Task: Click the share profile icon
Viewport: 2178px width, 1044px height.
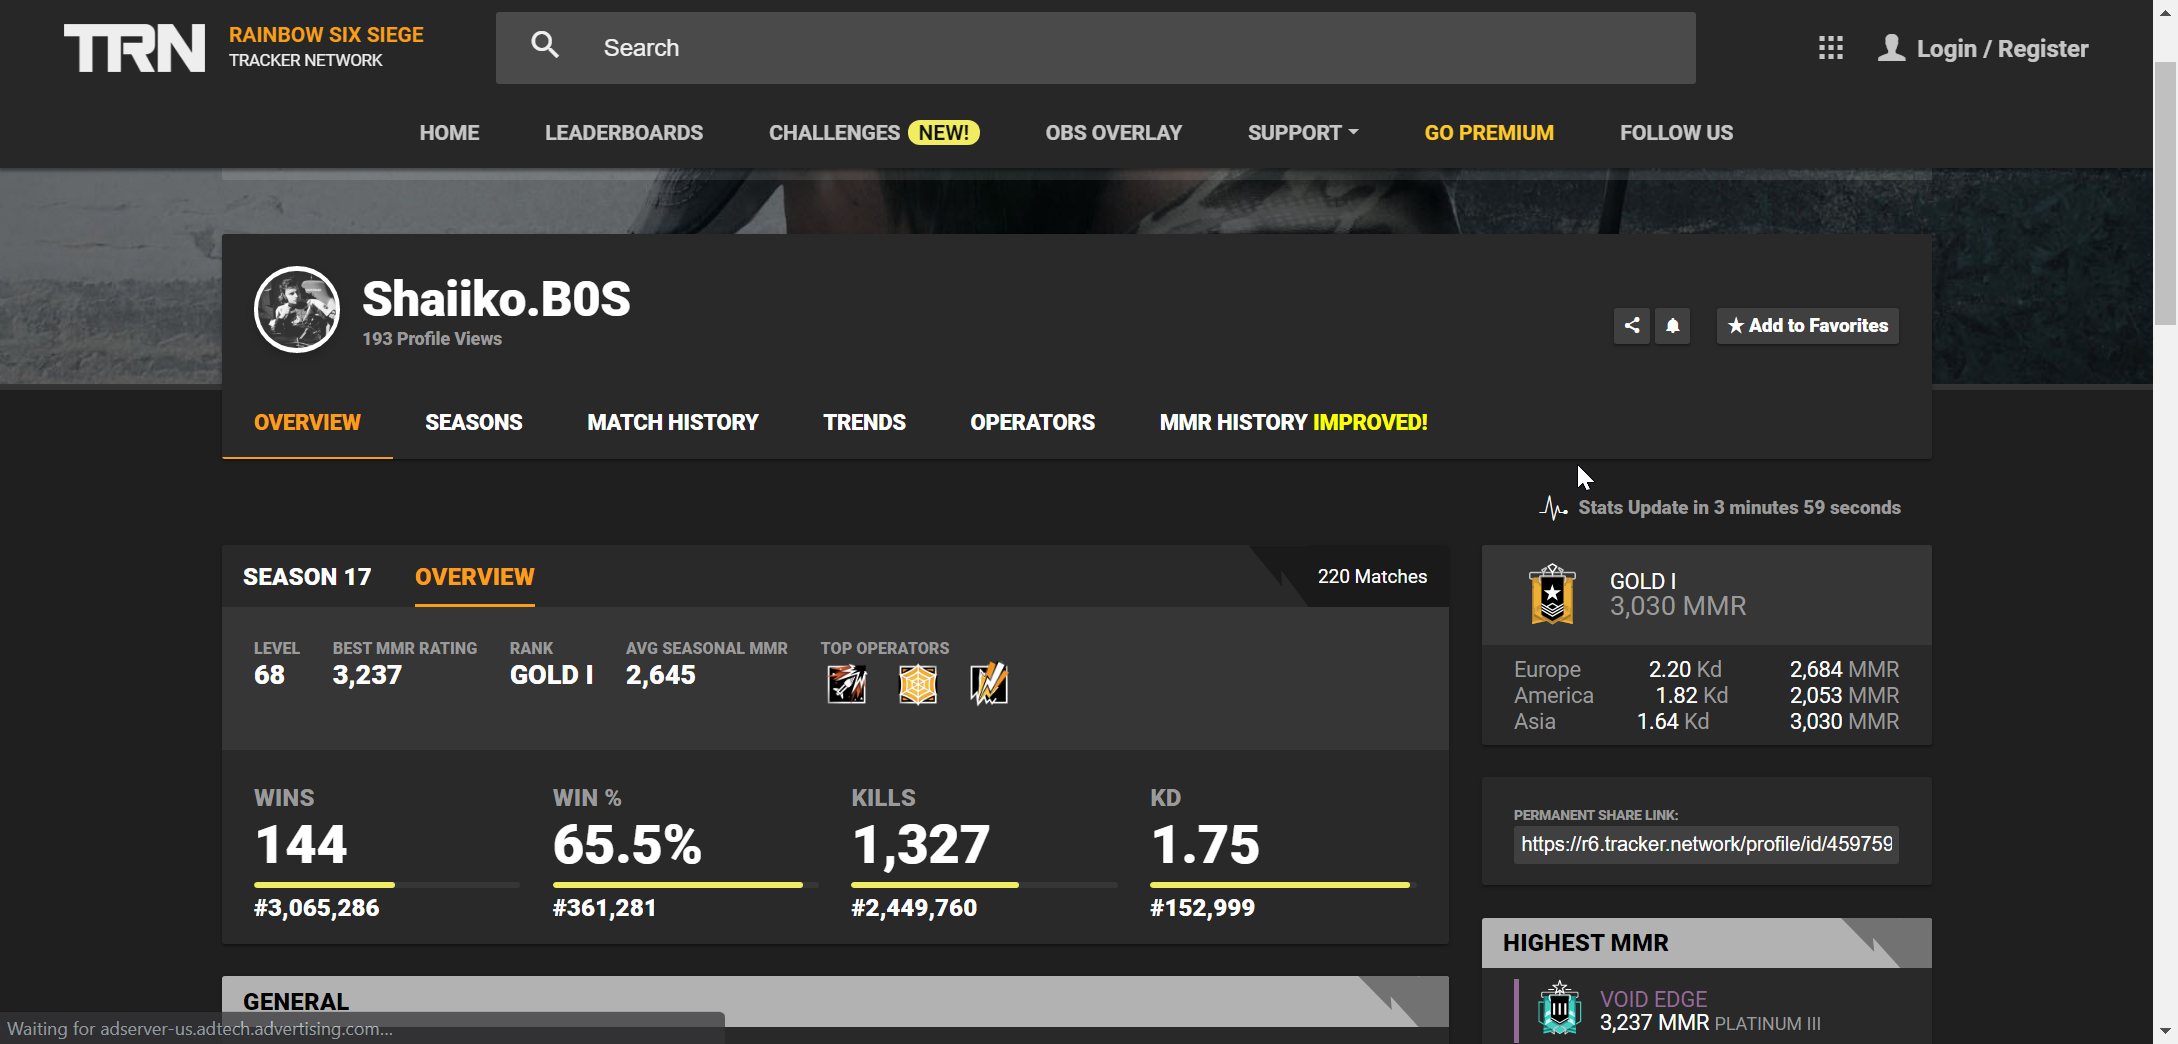Action: pyautogui.click(x=1632, y=326)
